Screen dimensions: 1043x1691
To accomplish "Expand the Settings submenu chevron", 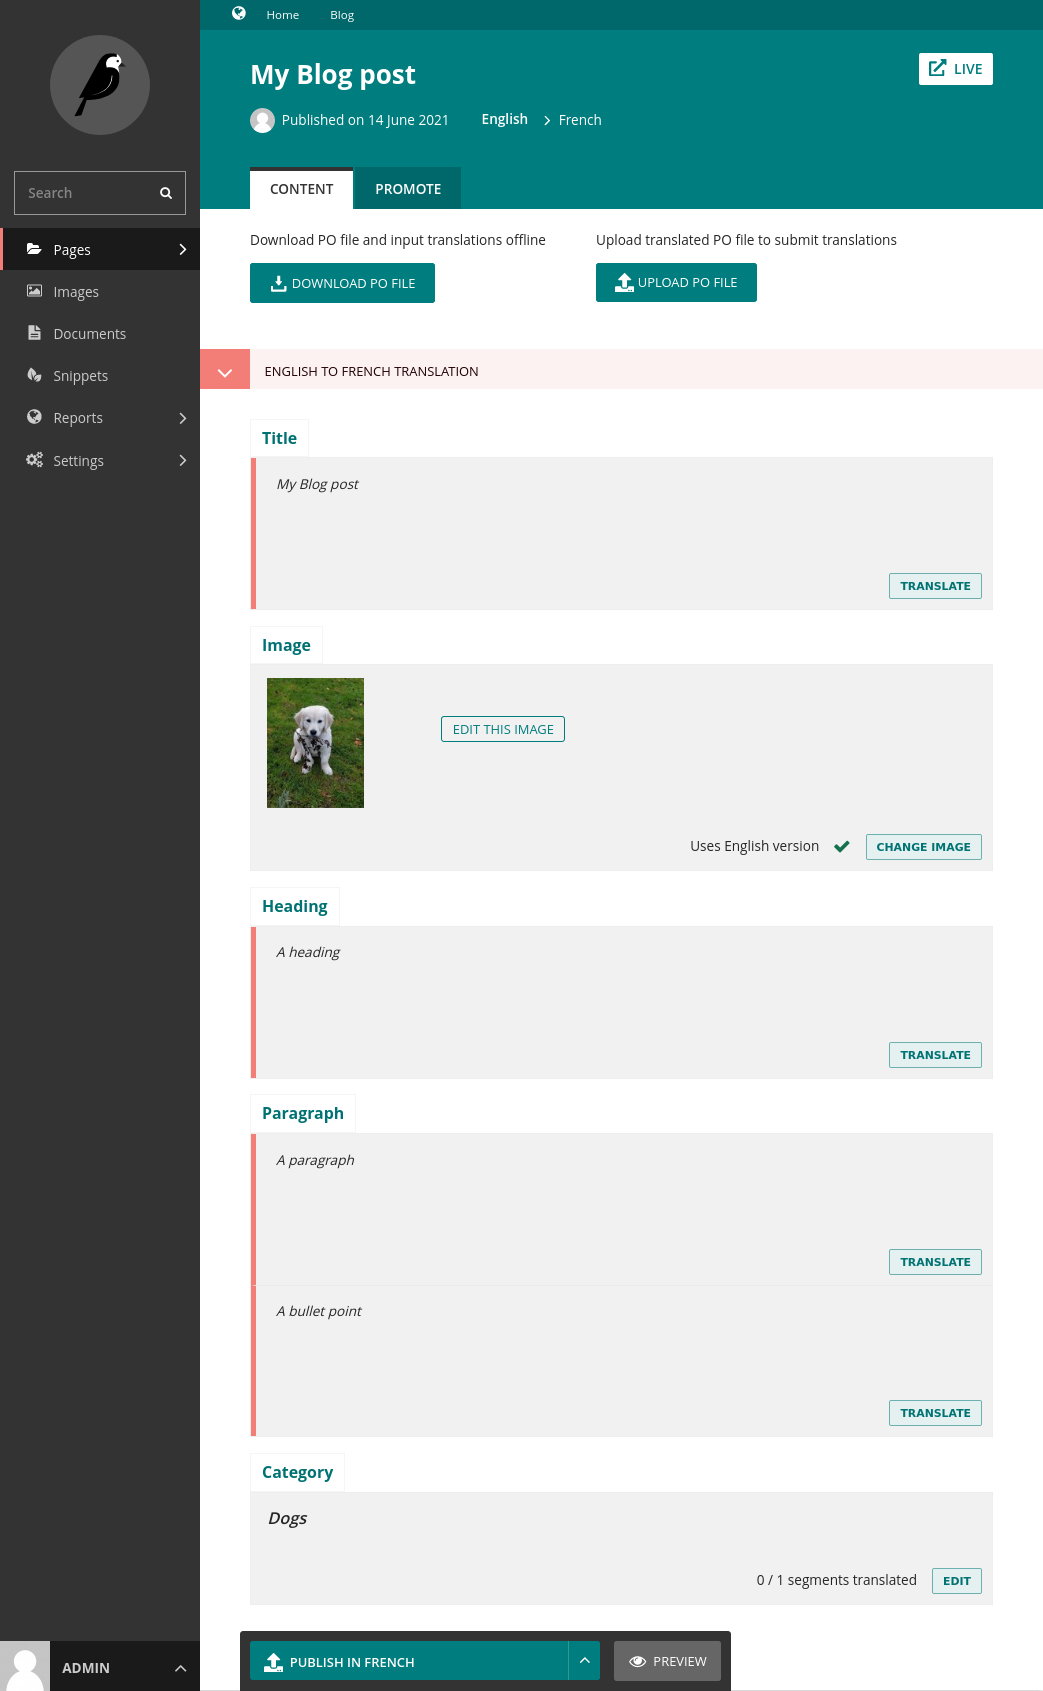I will coord(182,460).
